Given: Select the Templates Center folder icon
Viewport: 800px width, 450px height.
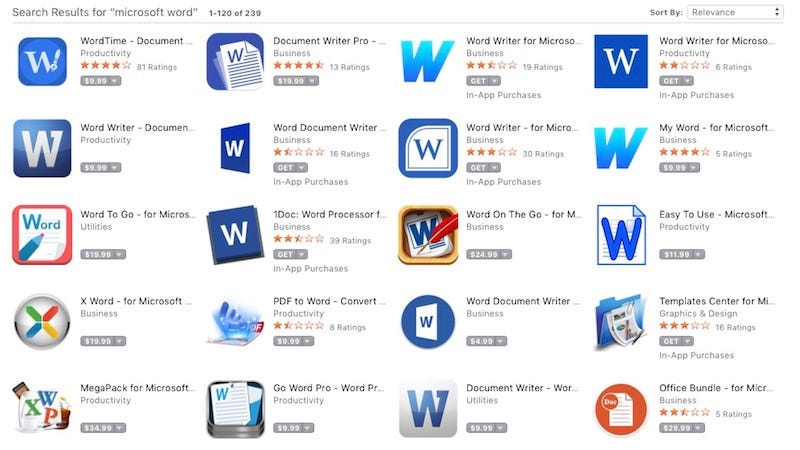Looking at the screenshot, I should tap(621, 322).
